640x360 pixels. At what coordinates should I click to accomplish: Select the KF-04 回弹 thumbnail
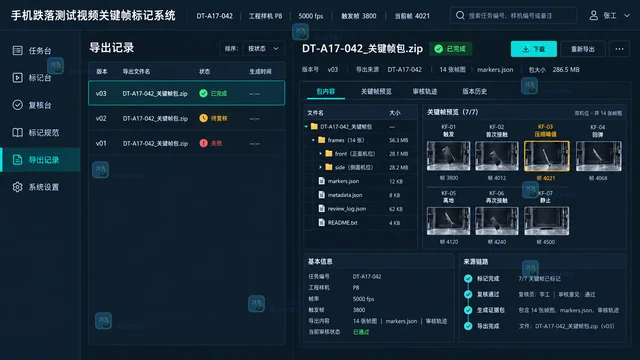click(x=598, y=156)
